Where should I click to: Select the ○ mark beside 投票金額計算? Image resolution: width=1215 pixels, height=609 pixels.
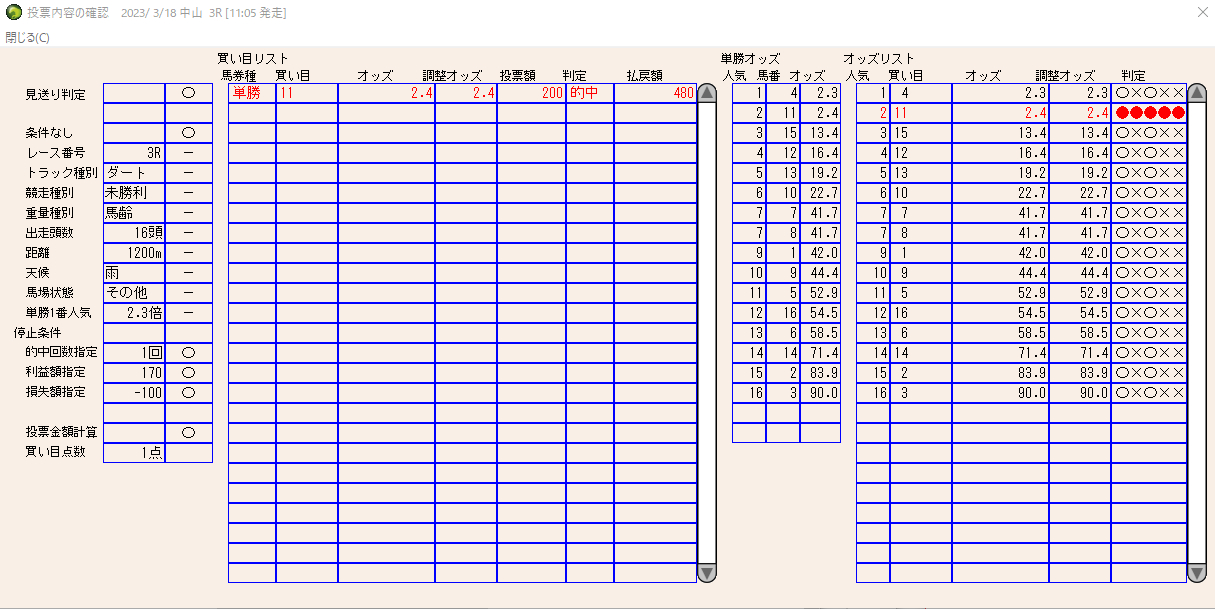tap(188, 433)
